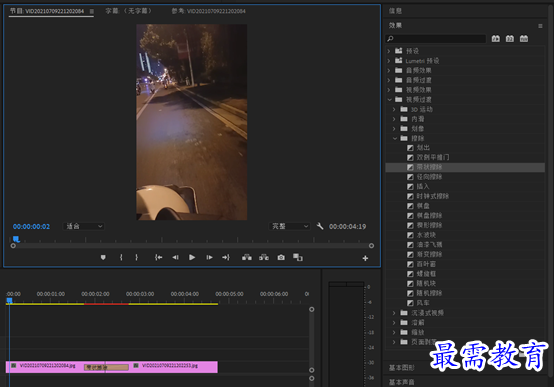Toggle the YUV effects filter icon

(524, 39)
